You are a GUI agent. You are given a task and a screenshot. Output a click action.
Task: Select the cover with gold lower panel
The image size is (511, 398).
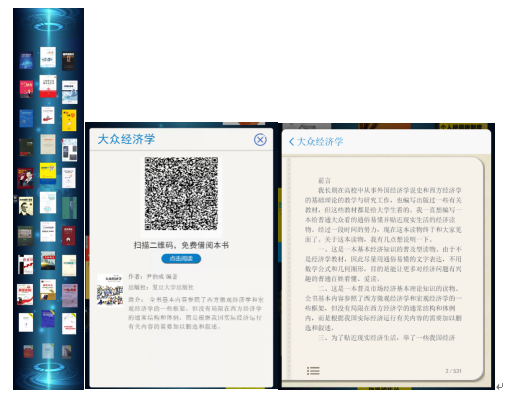point(48,289)
